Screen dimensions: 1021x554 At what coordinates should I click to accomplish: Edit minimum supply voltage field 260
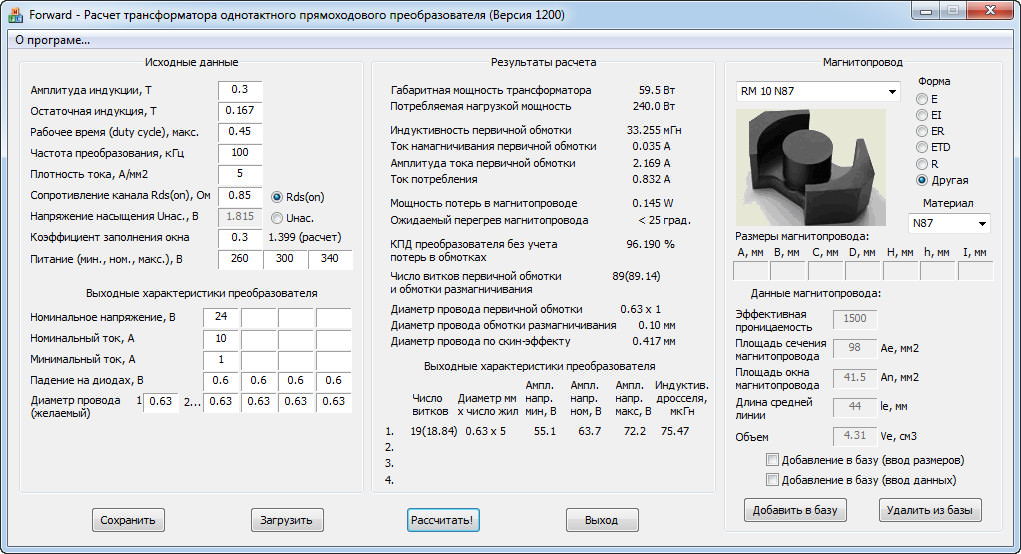pyautogui.click(x=240, y=259)
